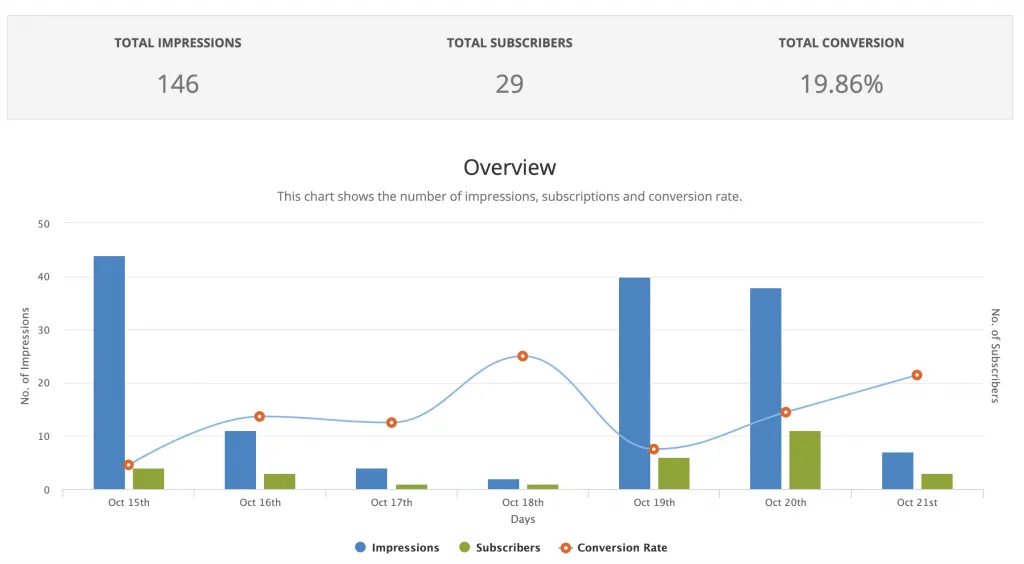Click the Oct 15th conversion rate marker
Image resolution: width=1024 pixels, height=564 pixels.
129,465
